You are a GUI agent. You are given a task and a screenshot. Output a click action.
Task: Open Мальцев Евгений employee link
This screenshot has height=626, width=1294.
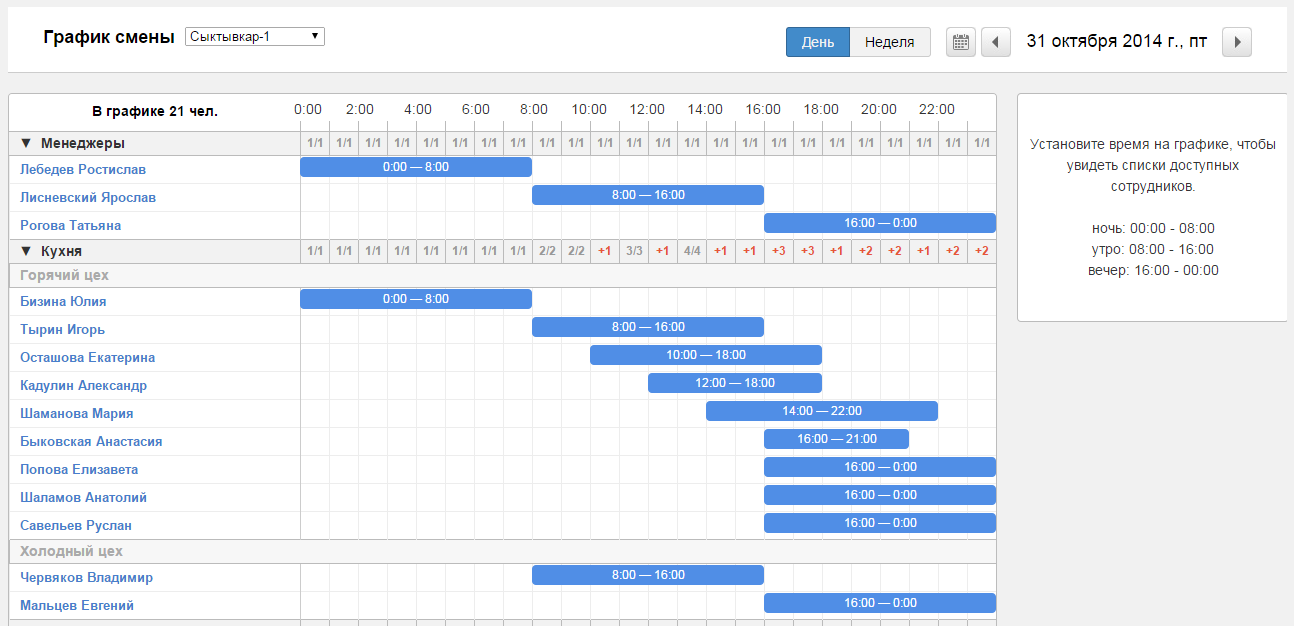point(77,605)
